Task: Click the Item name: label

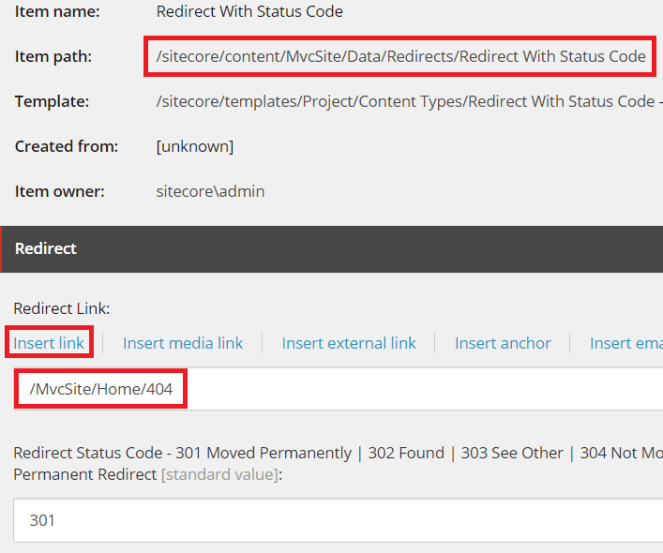Action: (58, 12)
